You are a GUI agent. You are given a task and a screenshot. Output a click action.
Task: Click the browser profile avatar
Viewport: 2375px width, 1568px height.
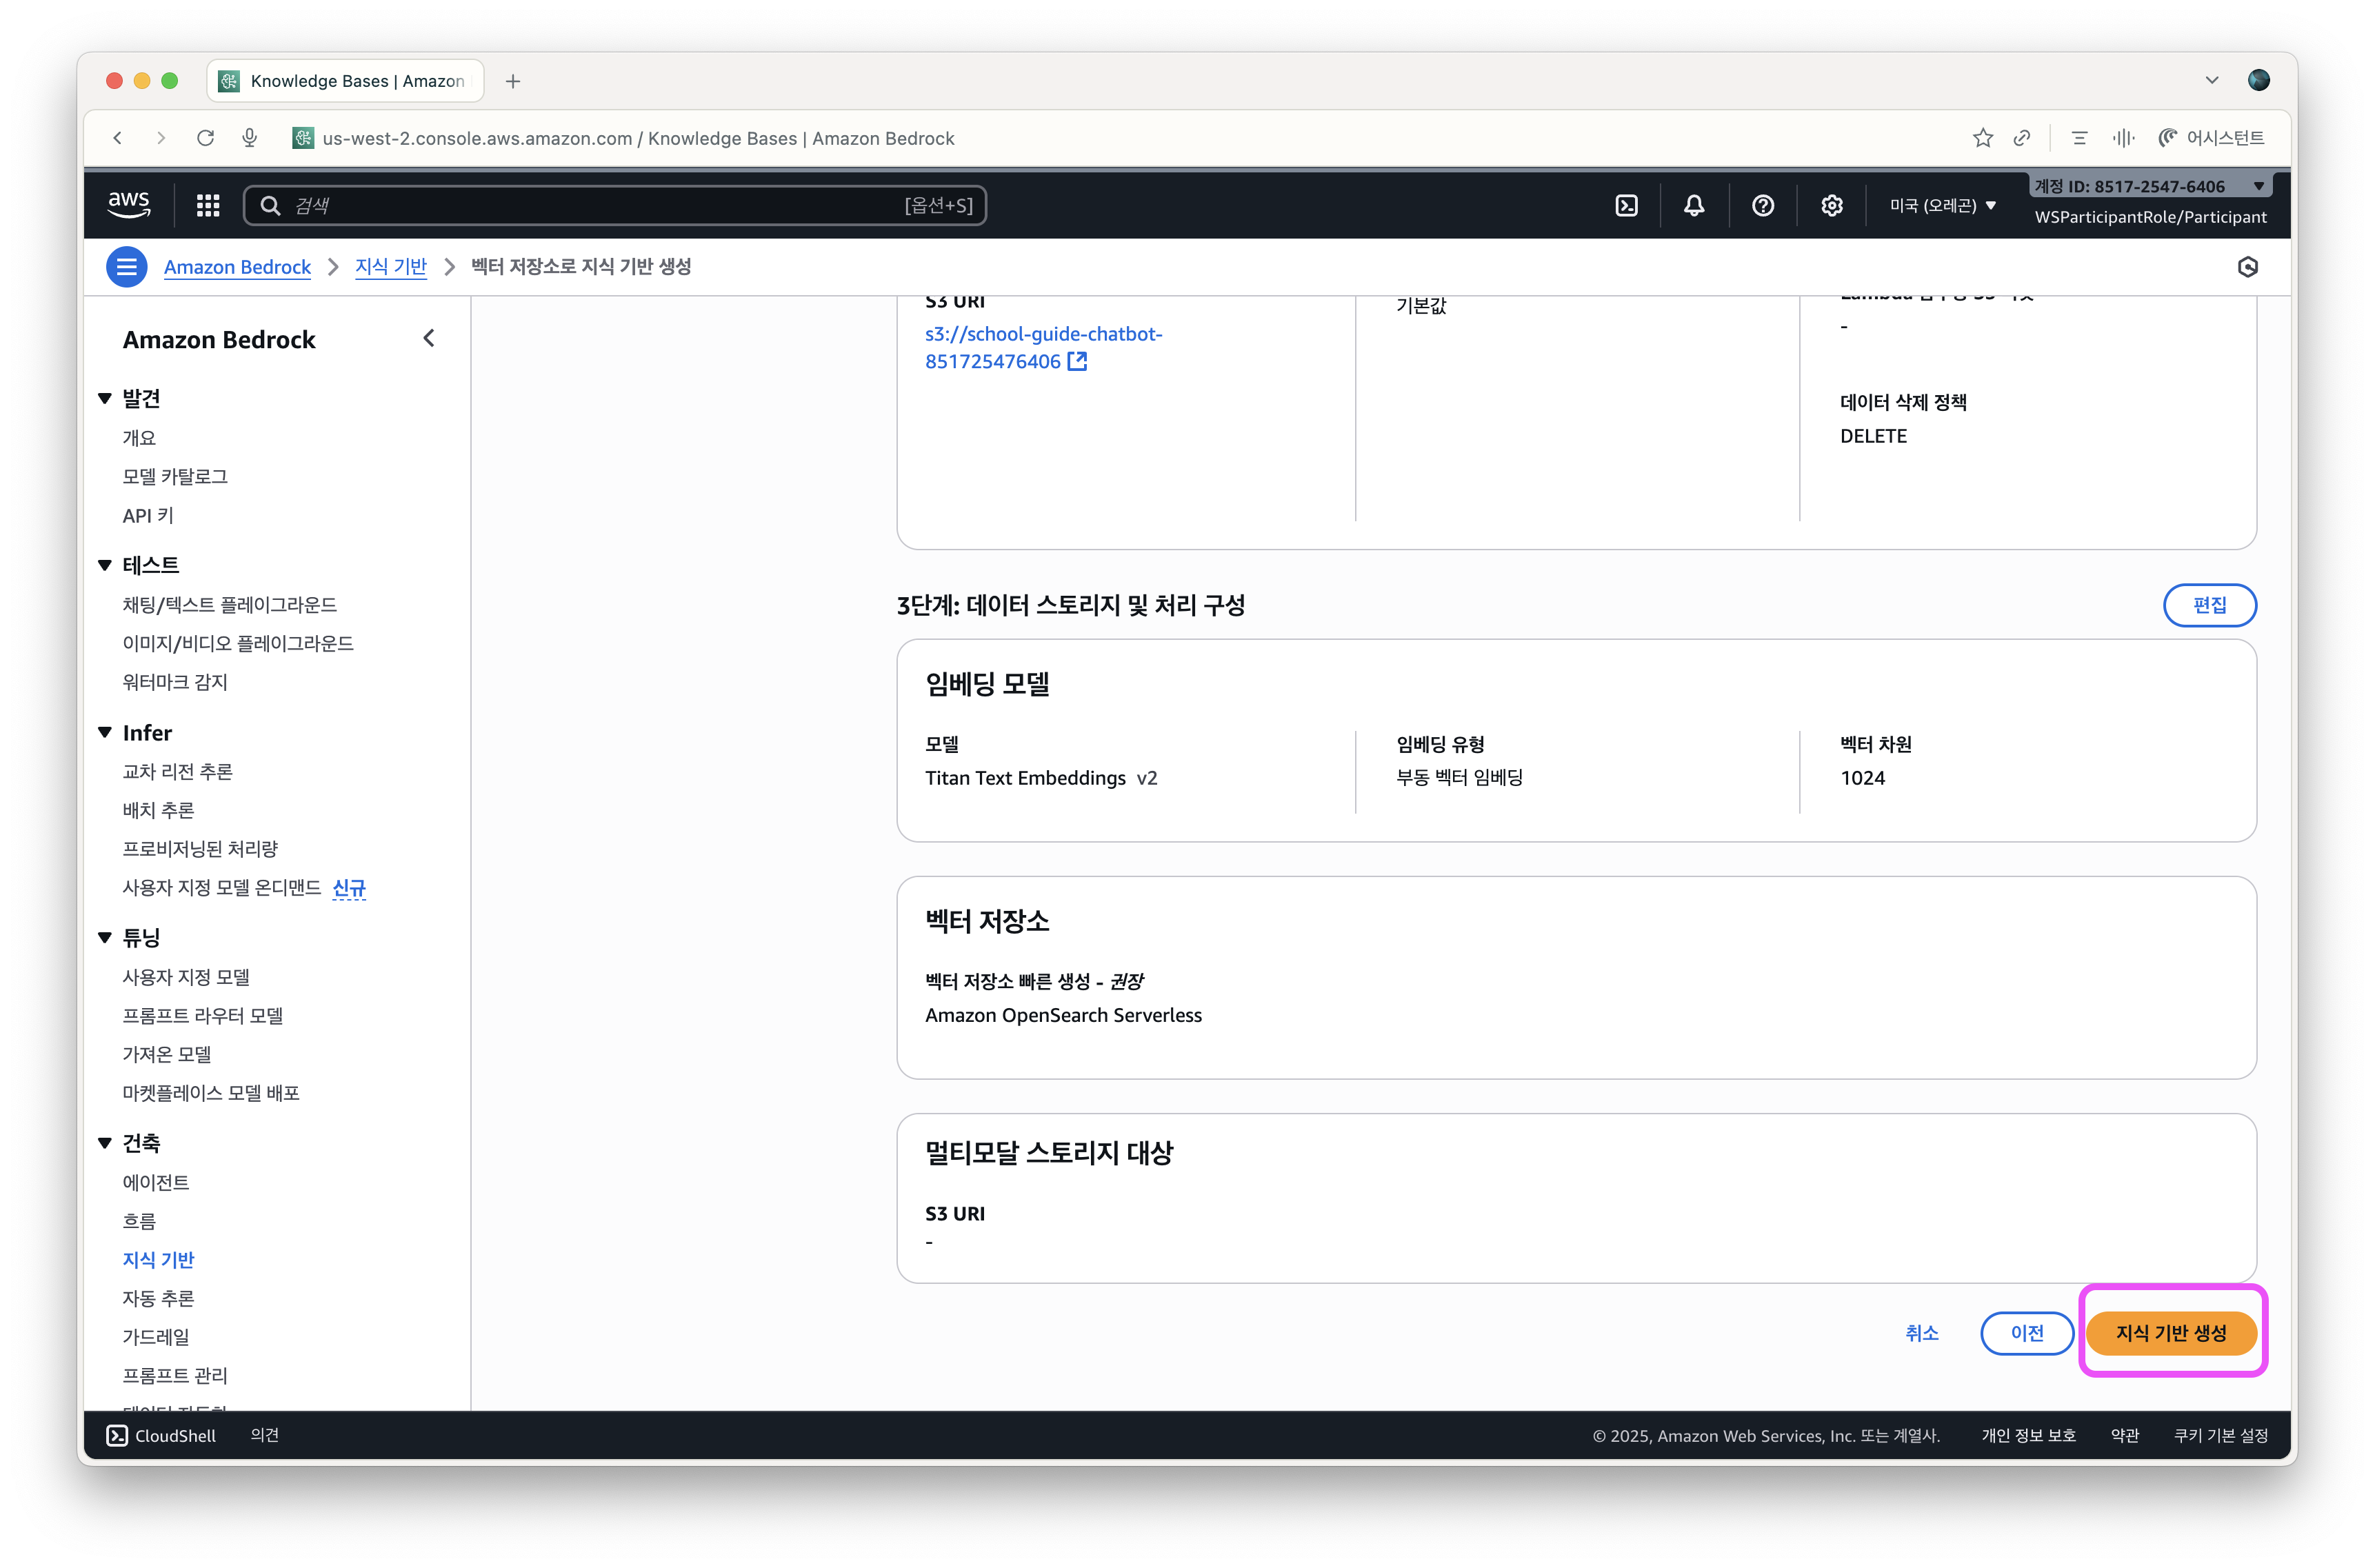[2258, 80]
